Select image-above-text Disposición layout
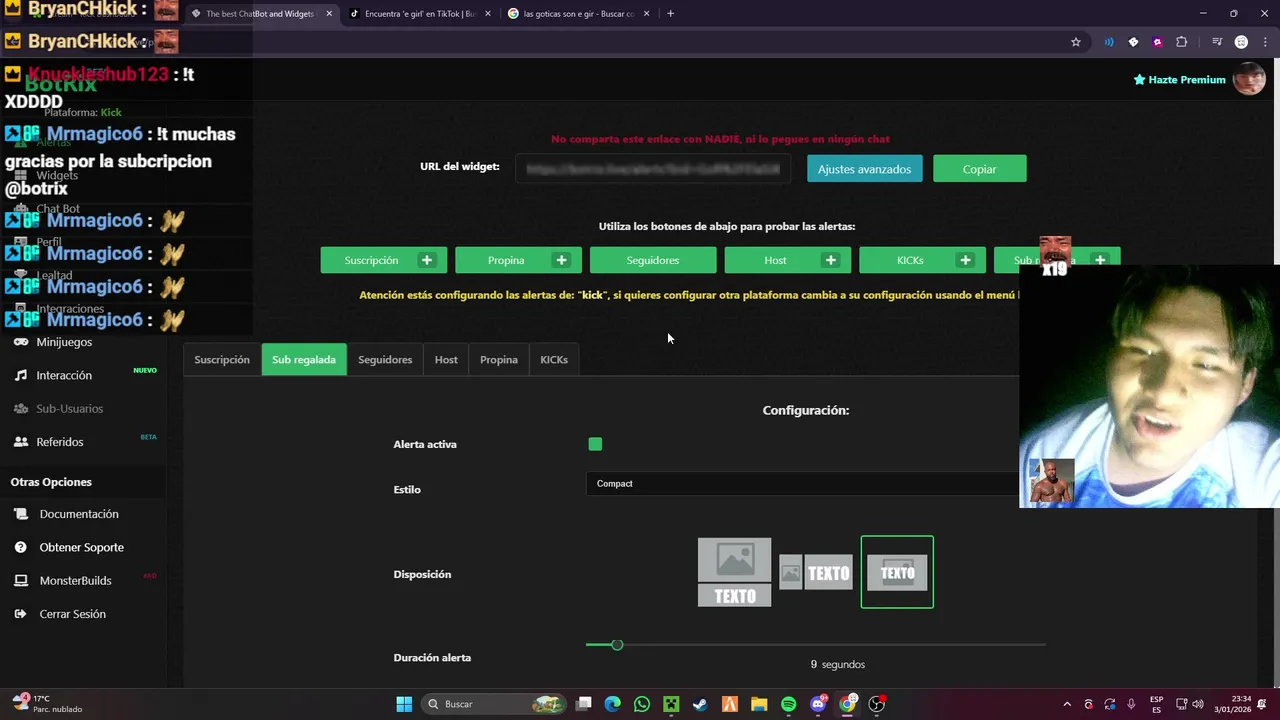The height and width of the screenshot is (720, 1280). click(734, 572)
